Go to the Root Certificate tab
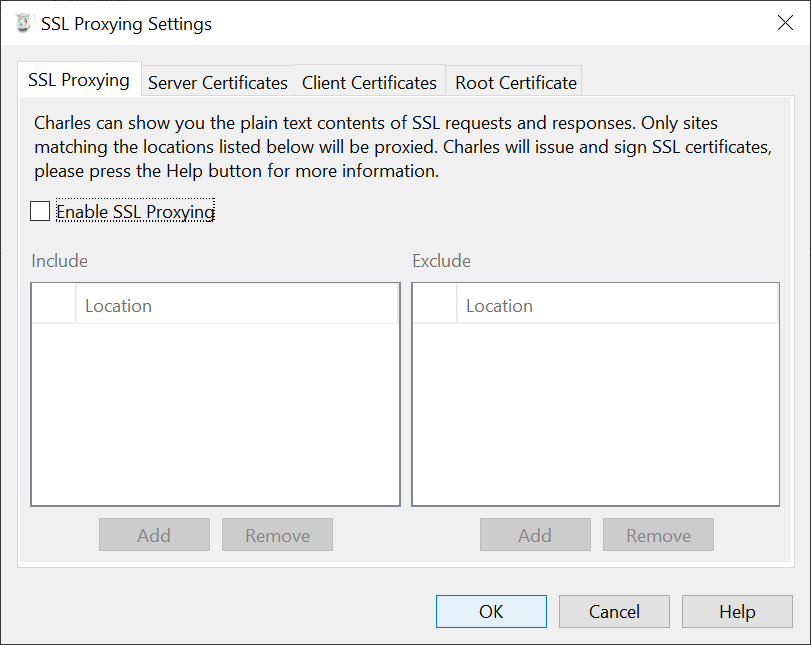This screenshot has height=645, width=811. pyautogui.click(x=516, y=83)
